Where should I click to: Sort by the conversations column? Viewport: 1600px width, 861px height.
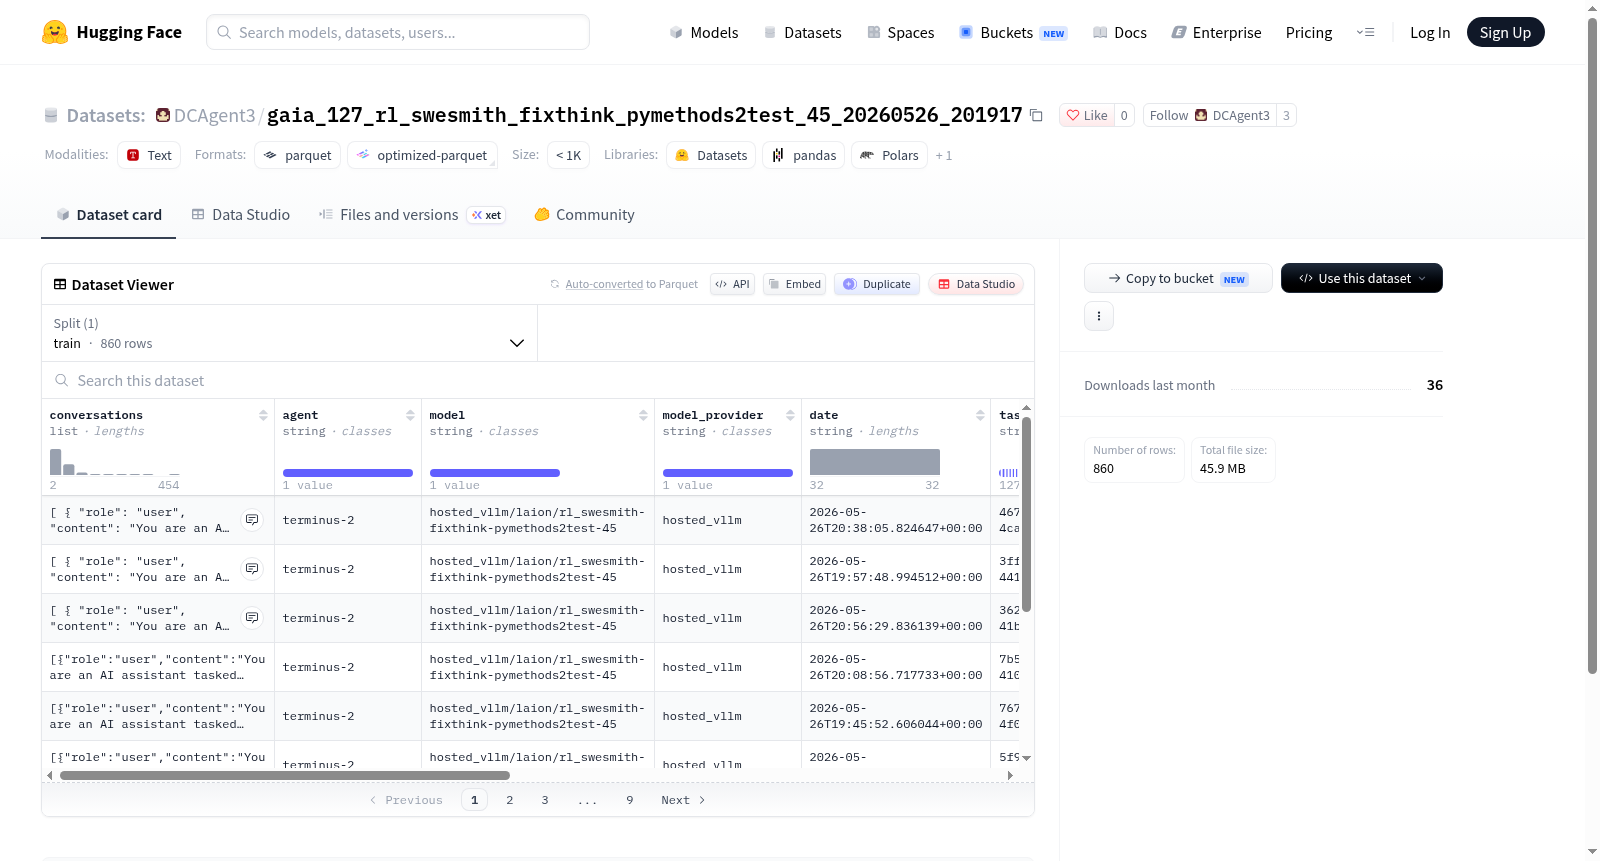coord(263,415)
